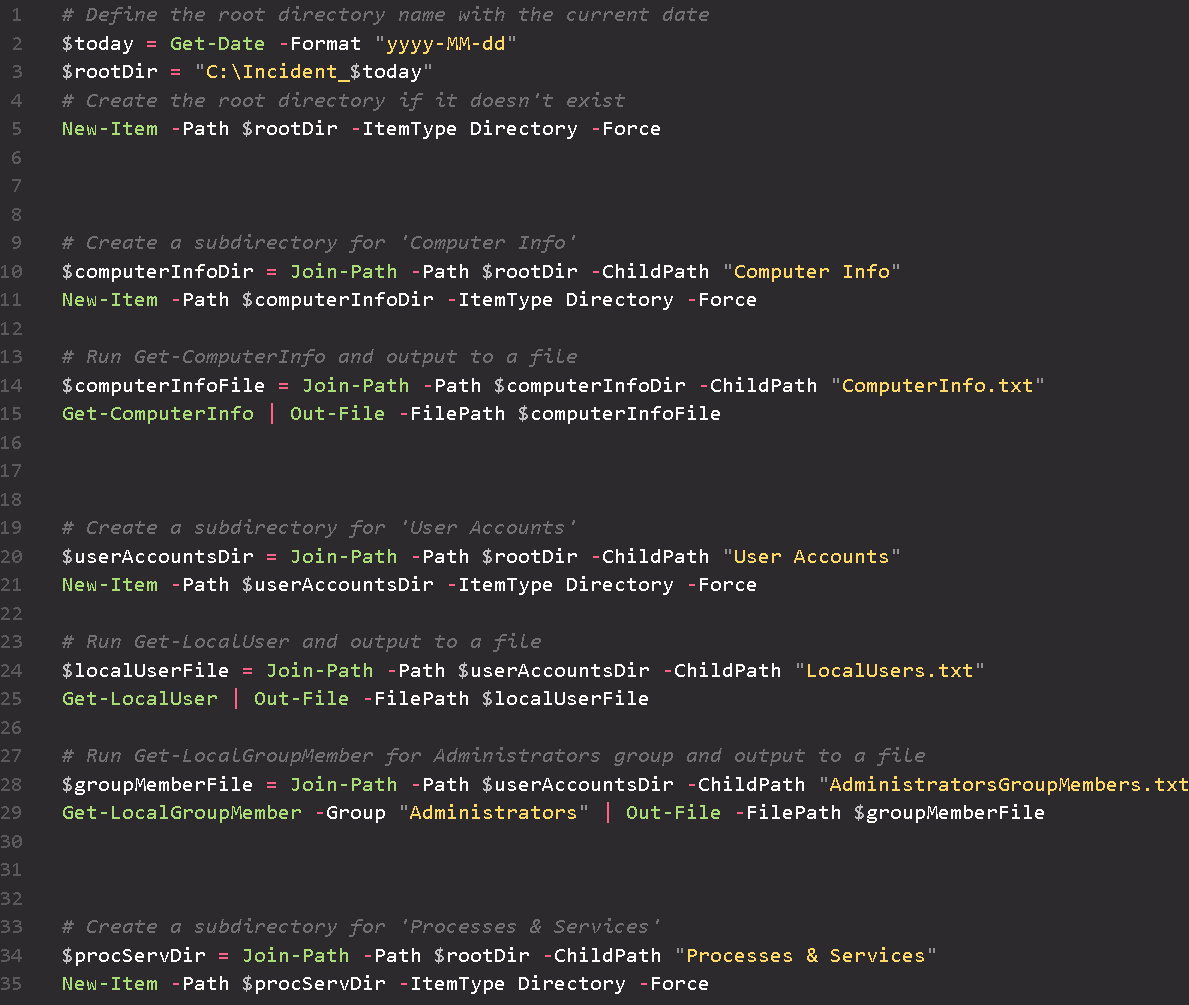Select the "yyyy-MM-dd" format string
Image resolution: width=1189 pixels, height=1005 pixels.
coord(446,44)
